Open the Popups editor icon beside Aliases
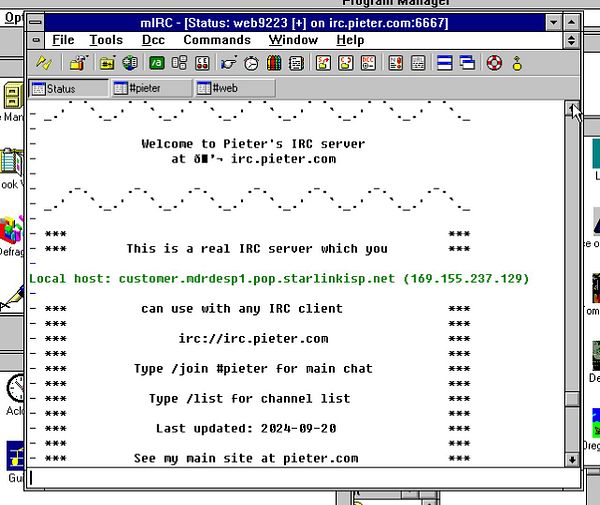Viewport: 600px width, 505px height. click(x=179, y=63)
